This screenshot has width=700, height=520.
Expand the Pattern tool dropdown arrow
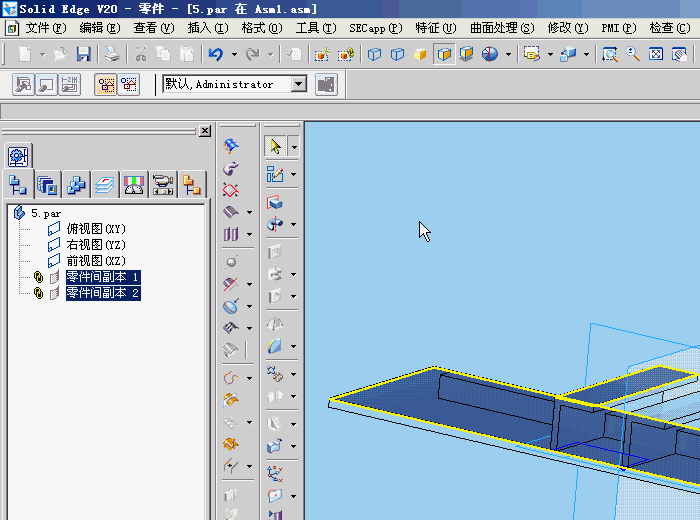294,374
